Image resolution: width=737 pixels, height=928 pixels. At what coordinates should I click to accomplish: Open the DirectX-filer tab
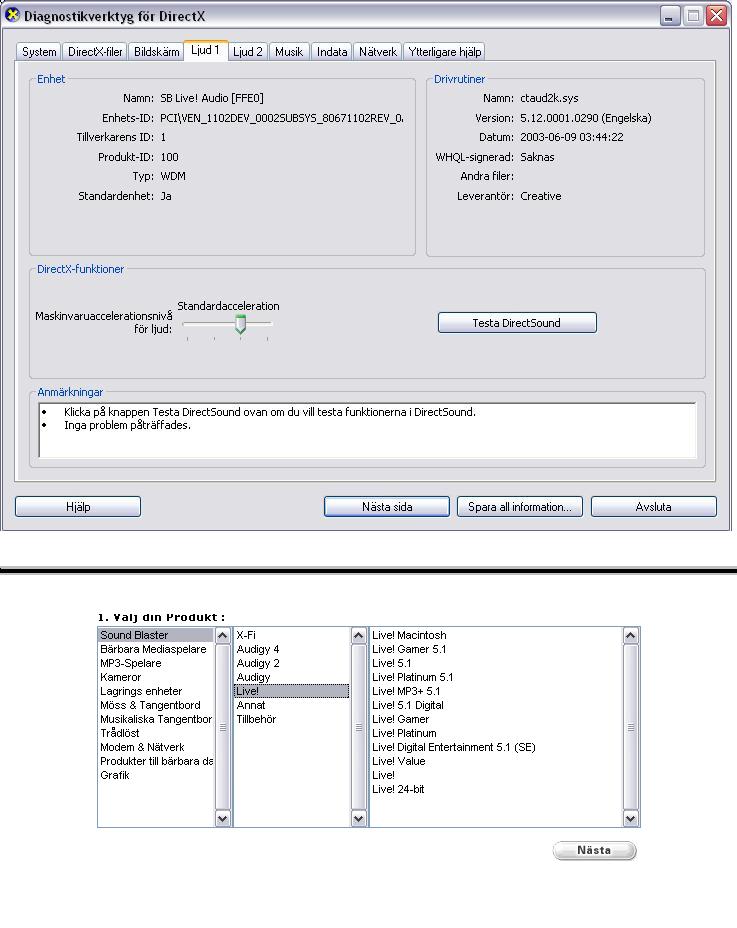point(95,52)
